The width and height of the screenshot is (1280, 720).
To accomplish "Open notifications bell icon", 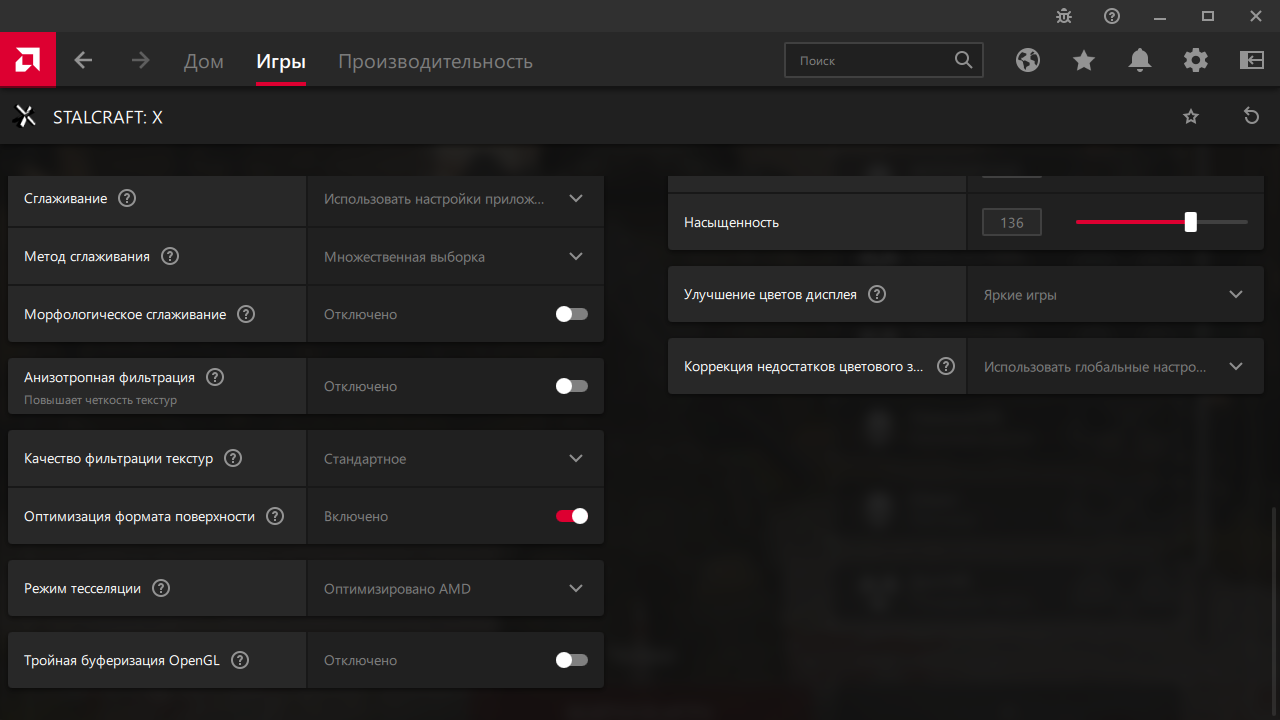I will point(1140,60).
